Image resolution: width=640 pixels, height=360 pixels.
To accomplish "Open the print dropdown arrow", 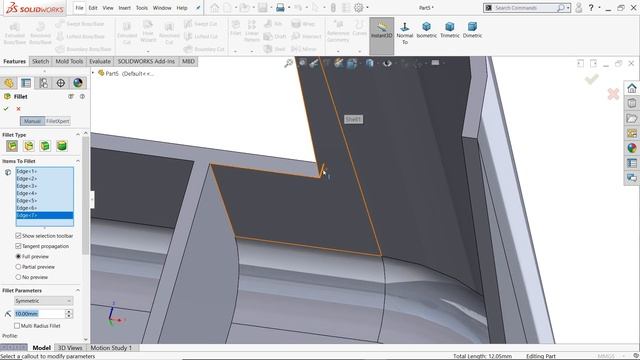I will [x=289, y=7].
